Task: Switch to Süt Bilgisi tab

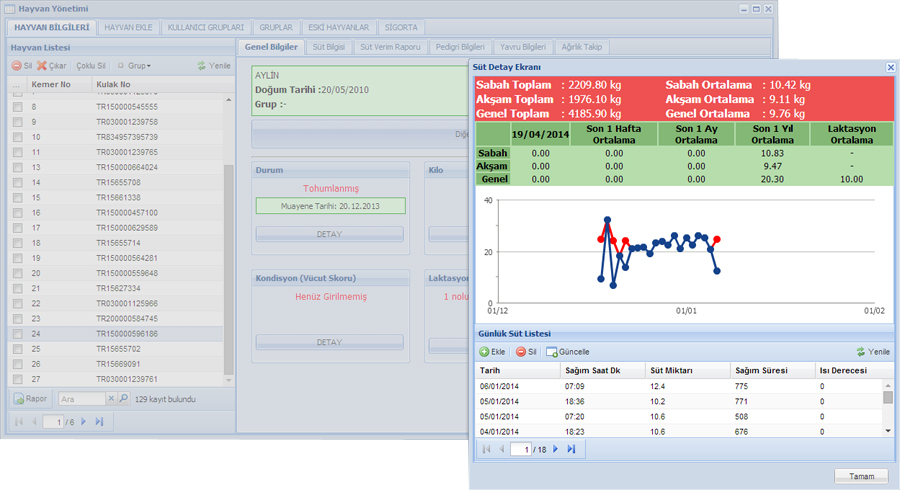Action: tap(329, 47)
